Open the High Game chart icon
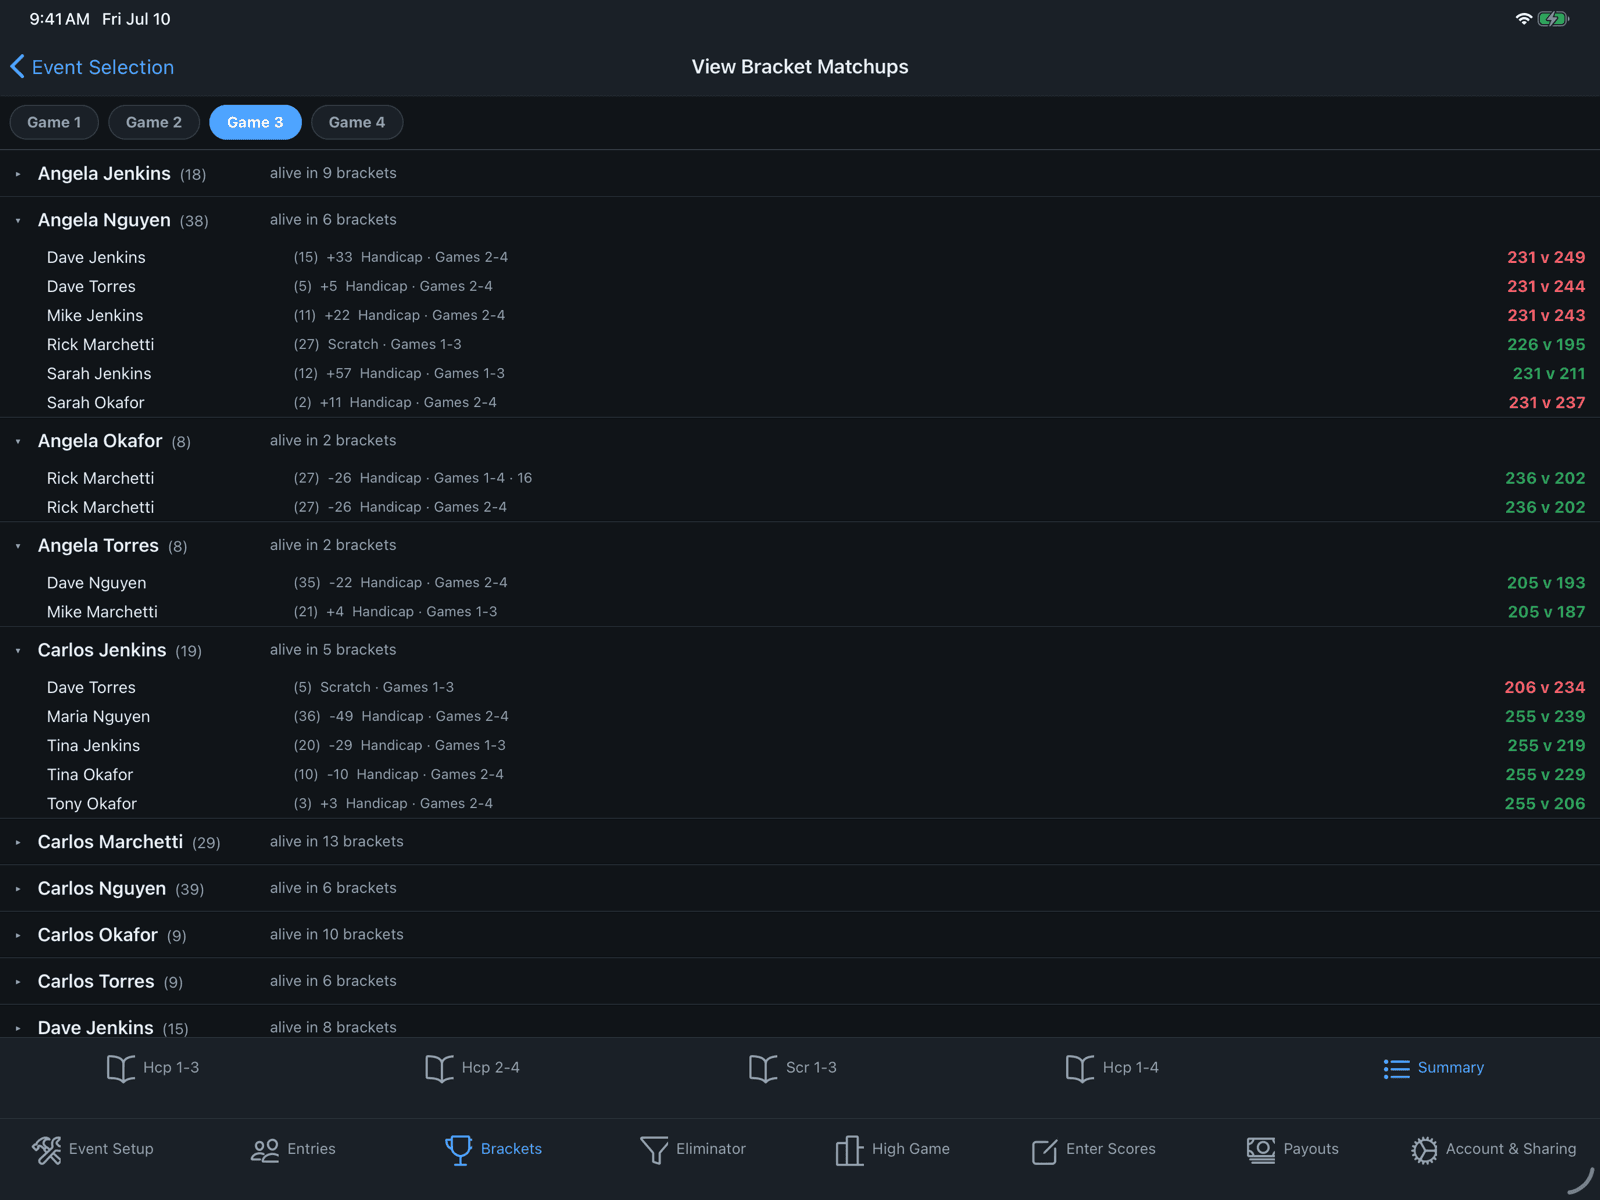The image size is (1600, 1200). [849, 1150]
